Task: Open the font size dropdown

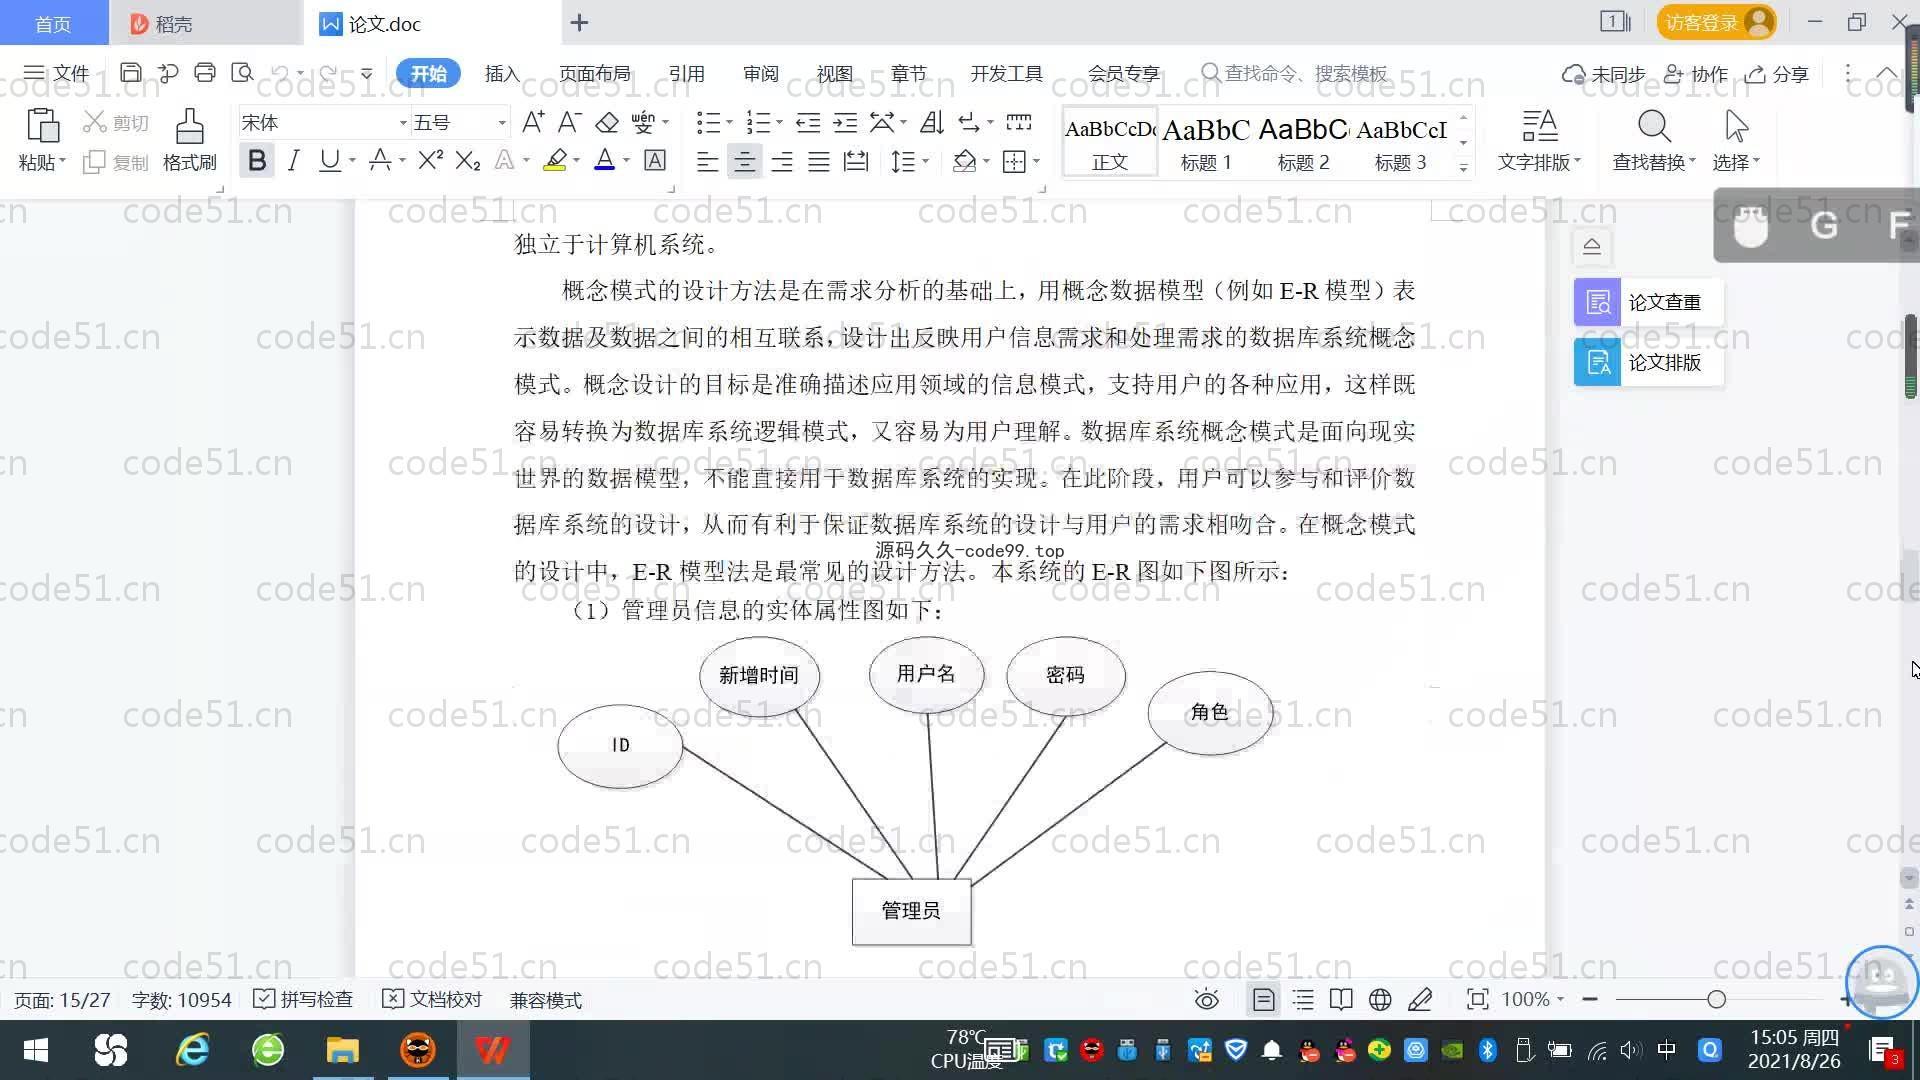Action: tap(502, 123)
